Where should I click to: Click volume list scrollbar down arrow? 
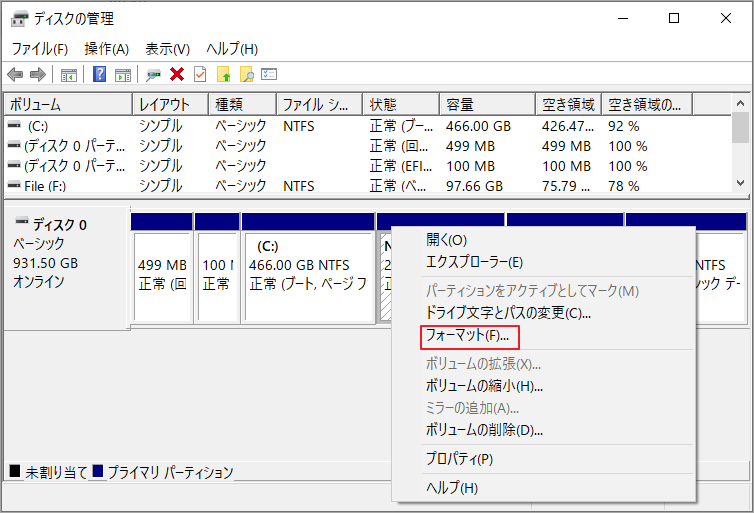(740, 183)
